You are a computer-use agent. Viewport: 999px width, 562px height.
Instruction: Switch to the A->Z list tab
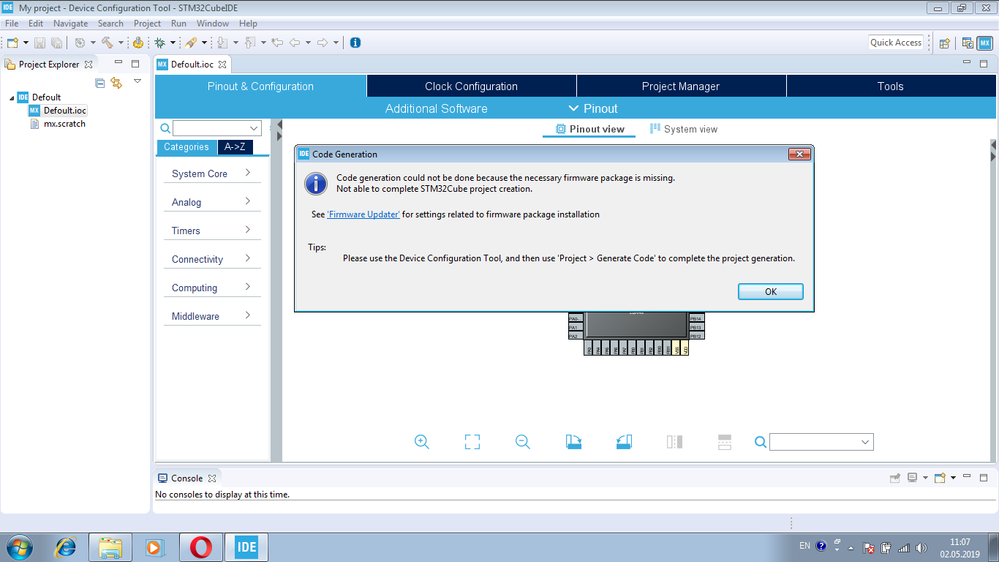(x=234, y=147)
